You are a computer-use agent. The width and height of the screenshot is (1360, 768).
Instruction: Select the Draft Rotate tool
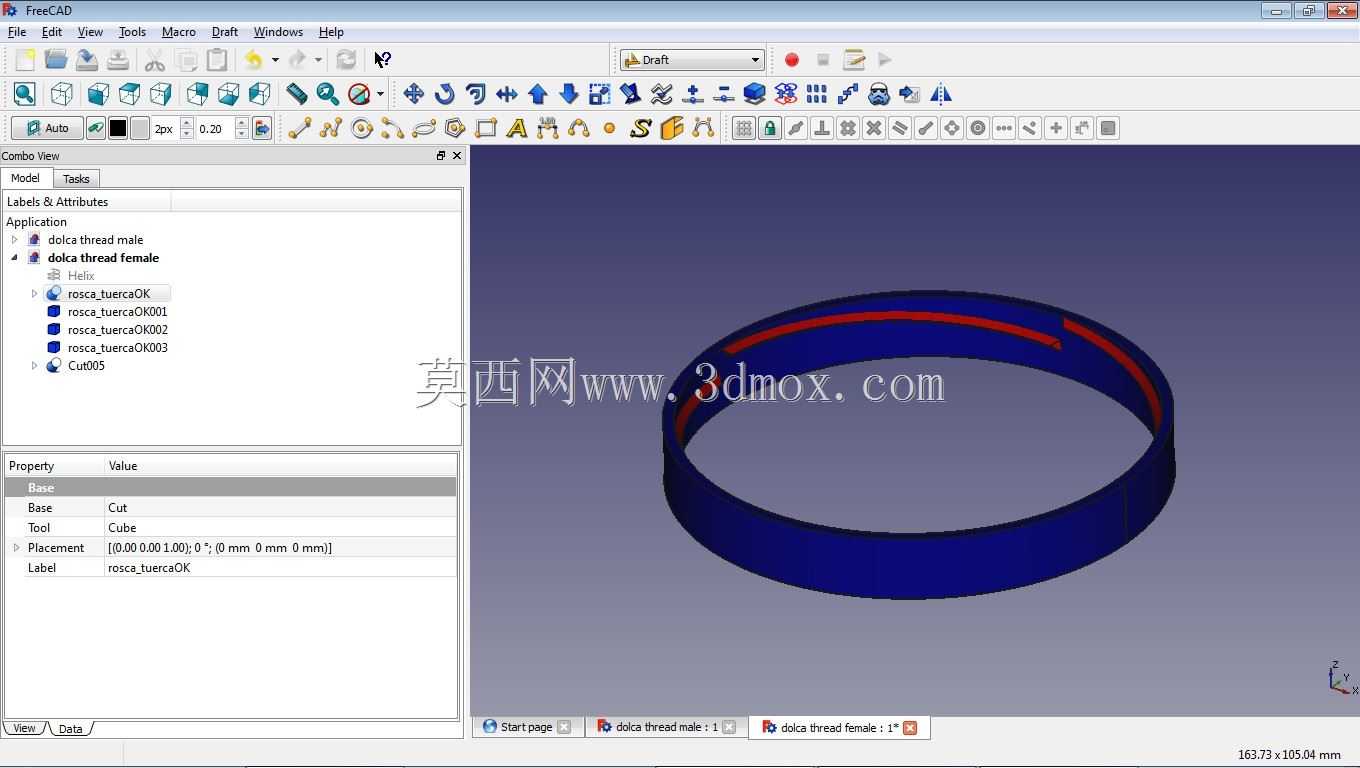point(444,94)
